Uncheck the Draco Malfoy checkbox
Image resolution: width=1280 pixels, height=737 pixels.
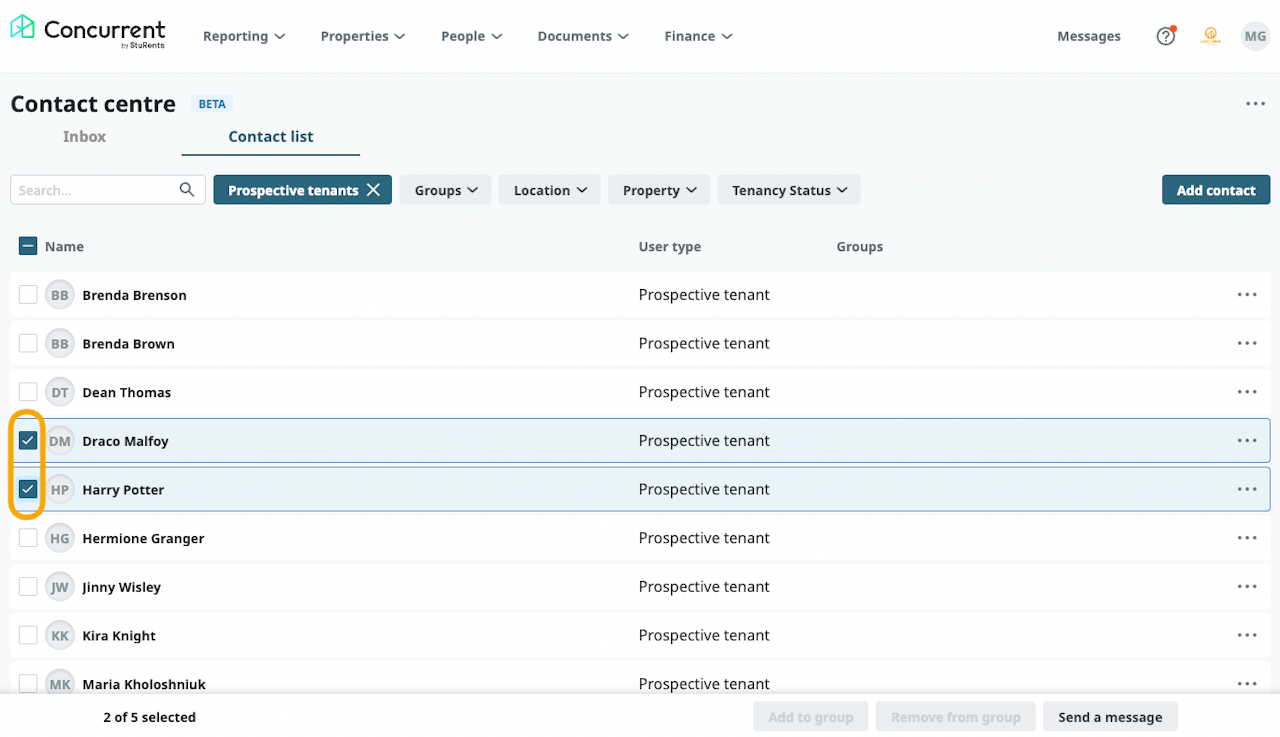click(x=28, y=441)
